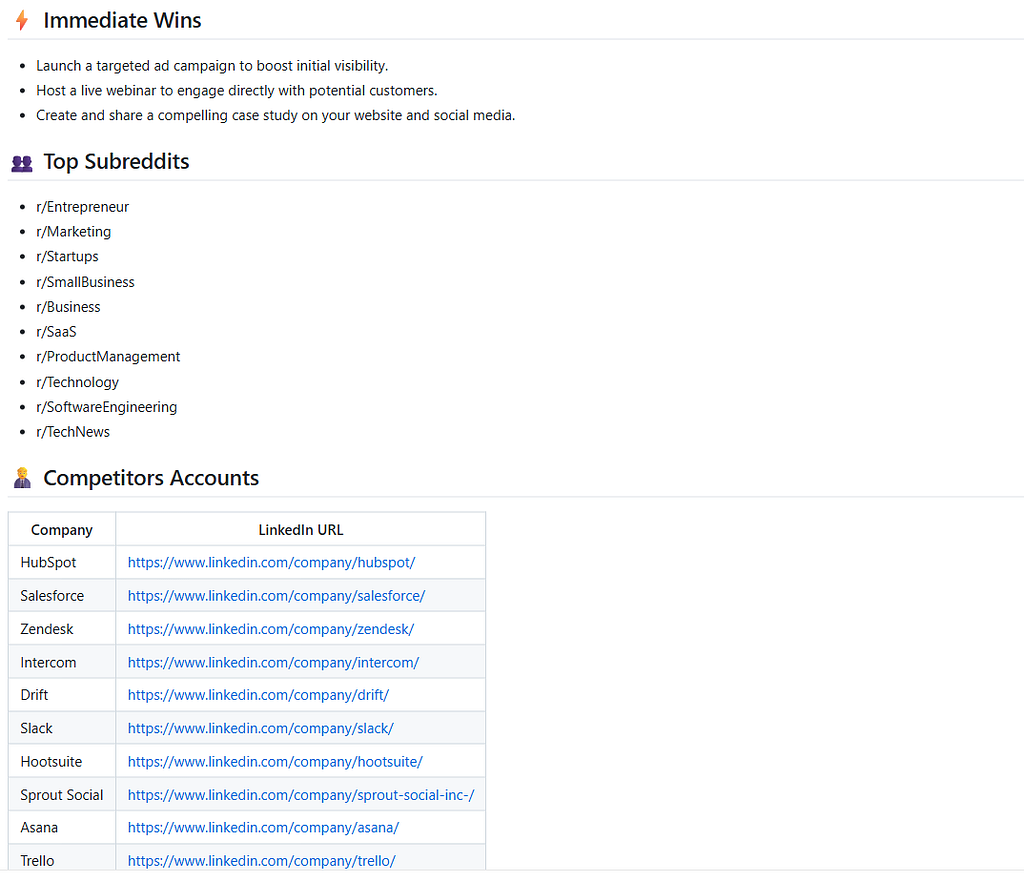
Task: Open the Salesforce LinkedIn company link
Action: tap(276, 596)
